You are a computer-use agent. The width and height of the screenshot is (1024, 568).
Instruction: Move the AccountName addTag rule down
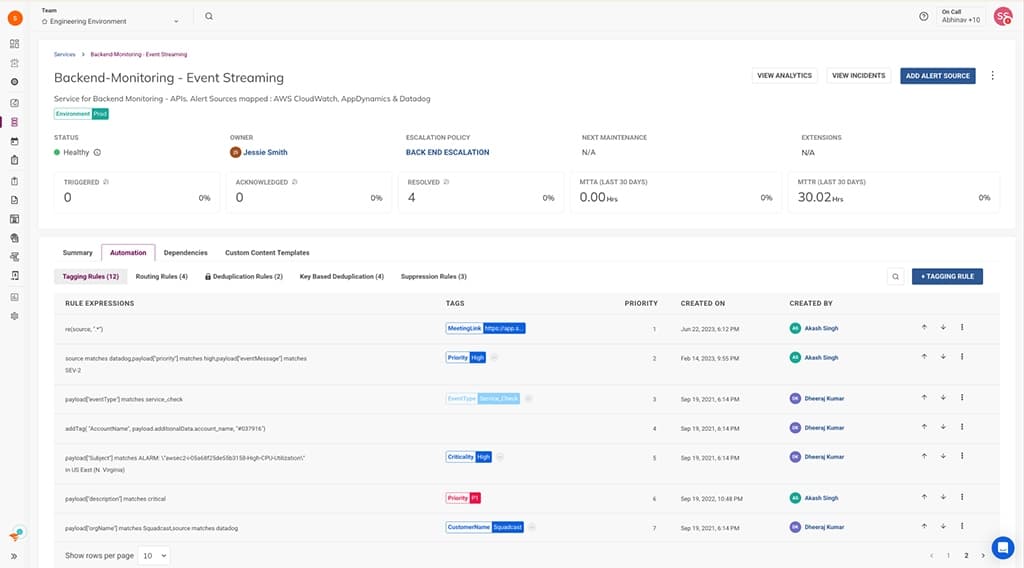point(943,427)
